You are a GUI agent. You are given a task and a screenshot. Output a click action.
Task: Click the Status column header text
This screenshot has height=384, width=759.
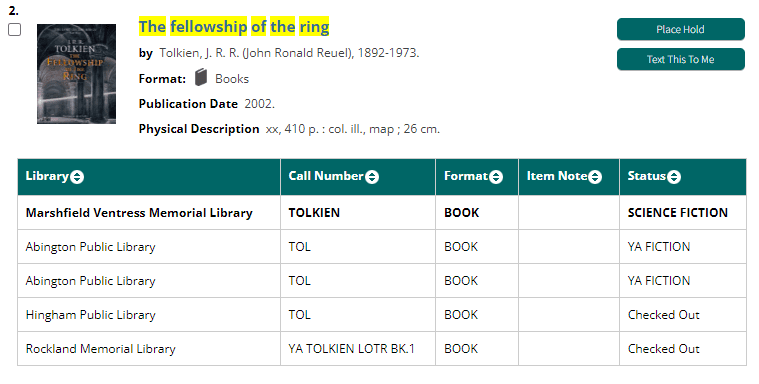(647, 176)
